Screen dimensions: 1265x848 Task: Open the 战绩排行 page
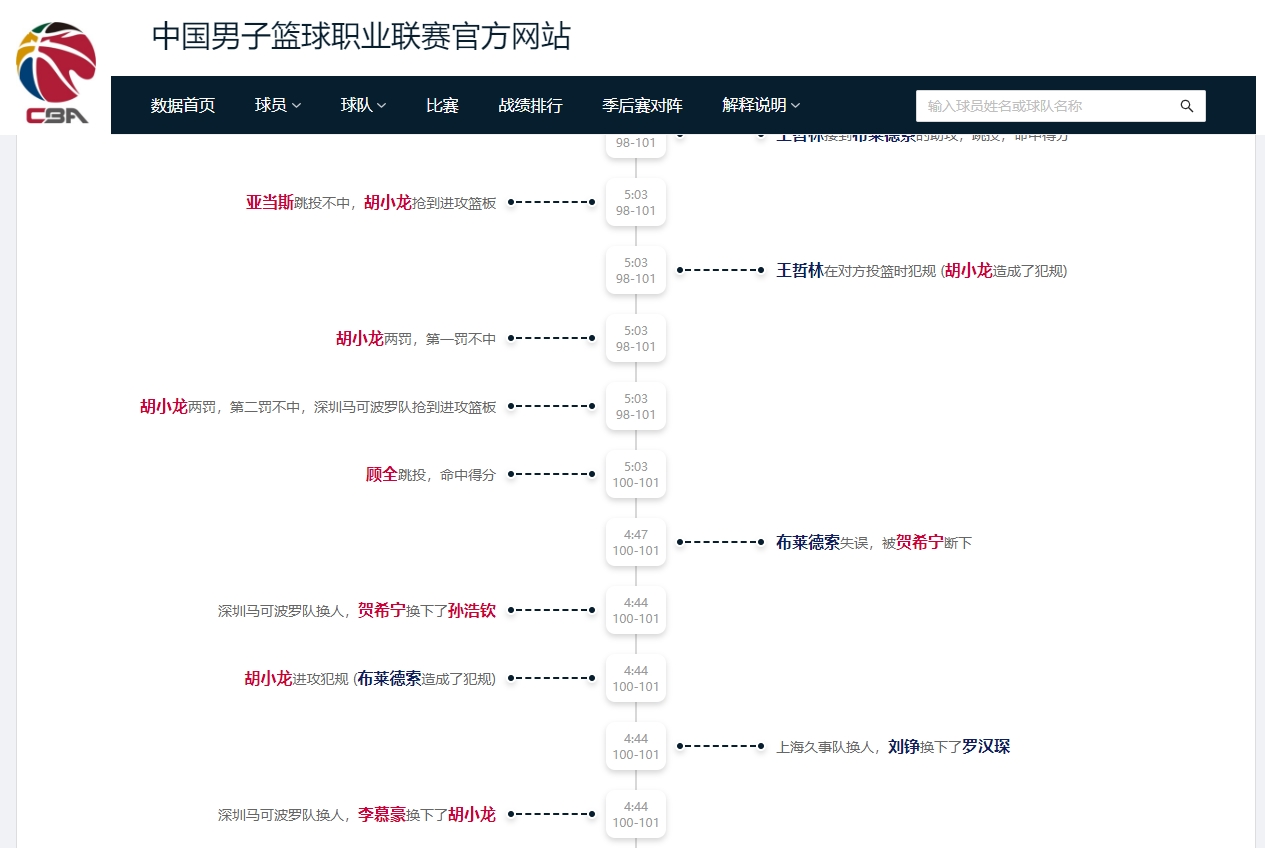(530, 105)
